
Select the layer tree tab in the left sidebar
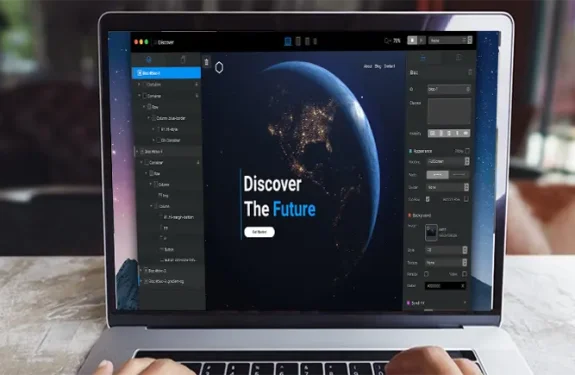pyautogui.click(x=149, y=59)
